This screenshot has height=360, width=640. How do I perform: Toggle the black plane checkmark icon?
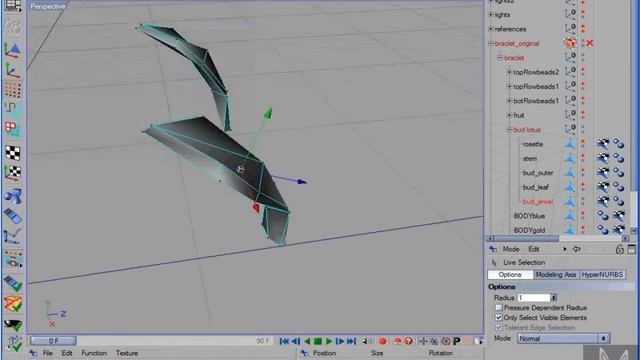13,325
